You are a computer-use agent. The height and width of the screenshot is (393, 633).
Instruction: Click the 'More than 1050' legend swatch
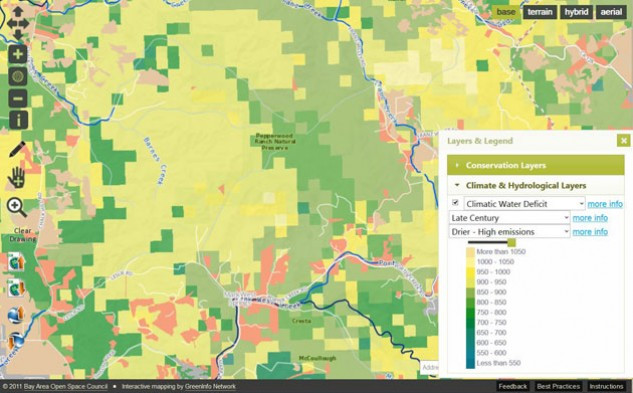(x=470, y=252)
